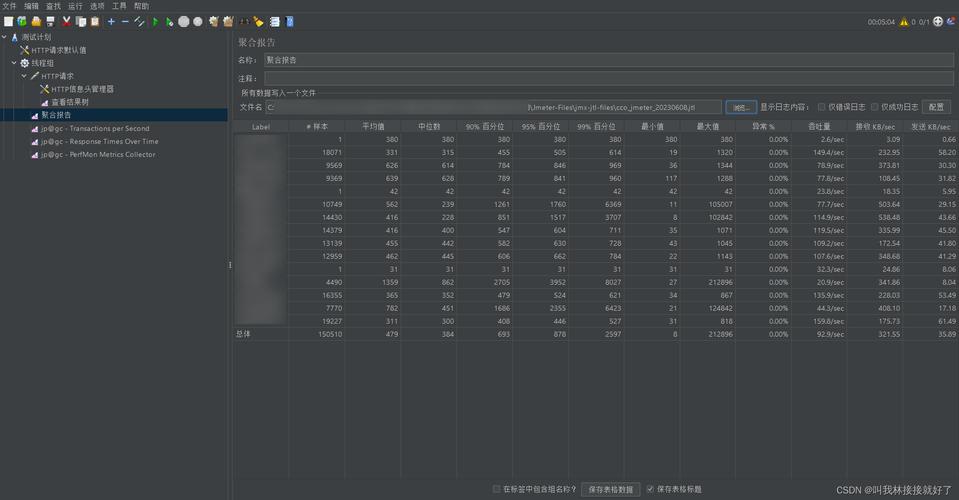Select jp@gc - Response Times Over Time
959x500 pixels.
100,141
